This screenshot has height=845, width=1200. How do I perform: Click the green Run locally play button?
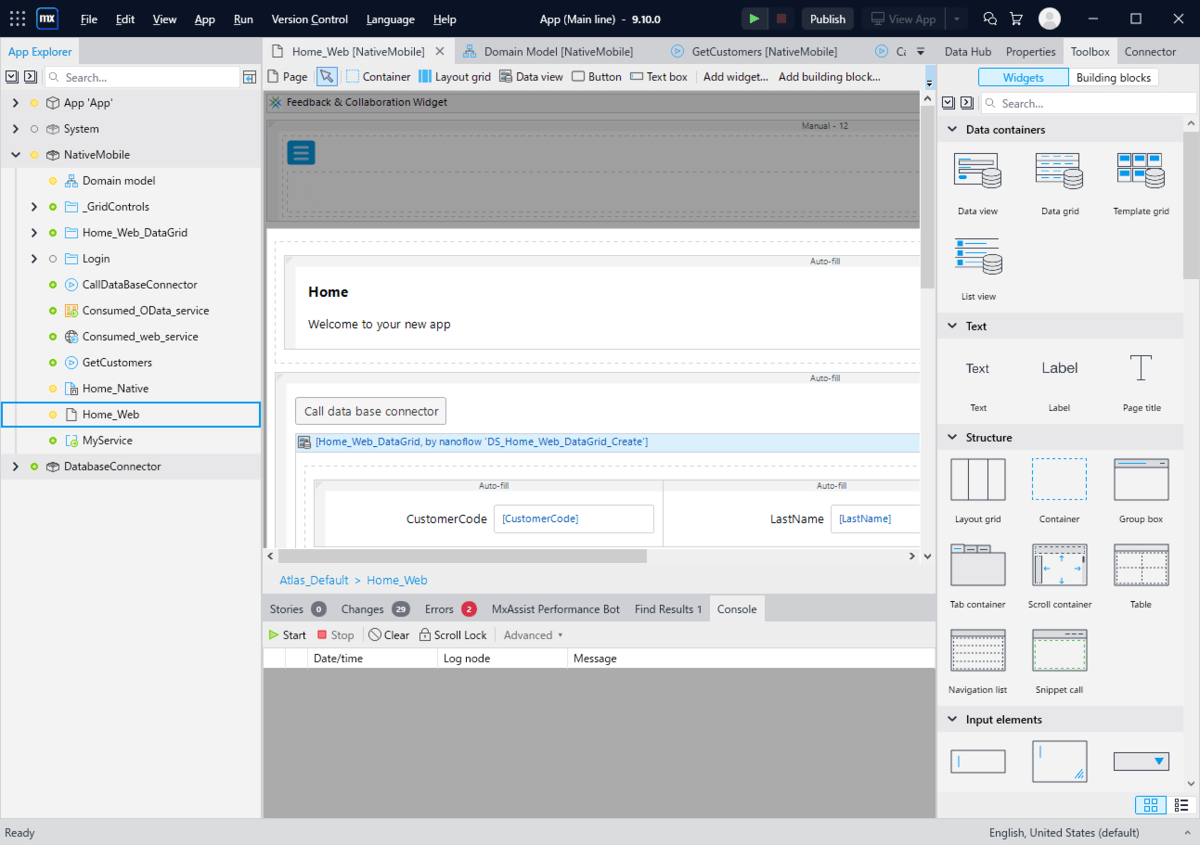753,18
